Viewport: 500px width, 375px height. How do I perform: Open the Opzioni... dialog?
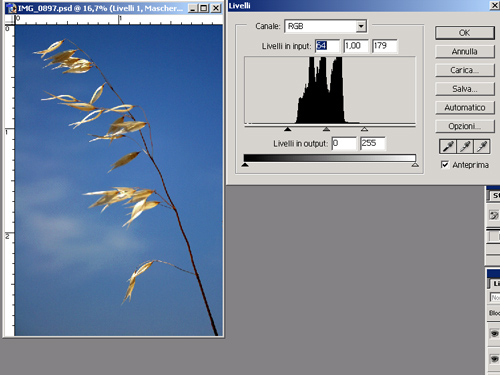465,126
